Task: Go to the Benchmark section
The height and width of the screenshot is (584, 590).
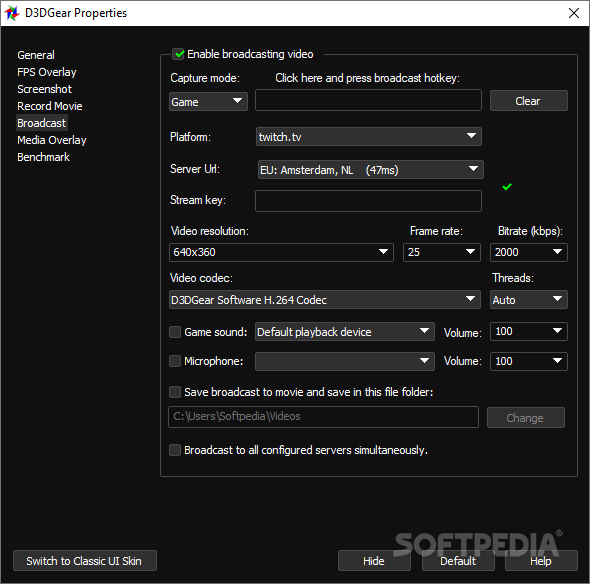Action: [x=43, y=157]
